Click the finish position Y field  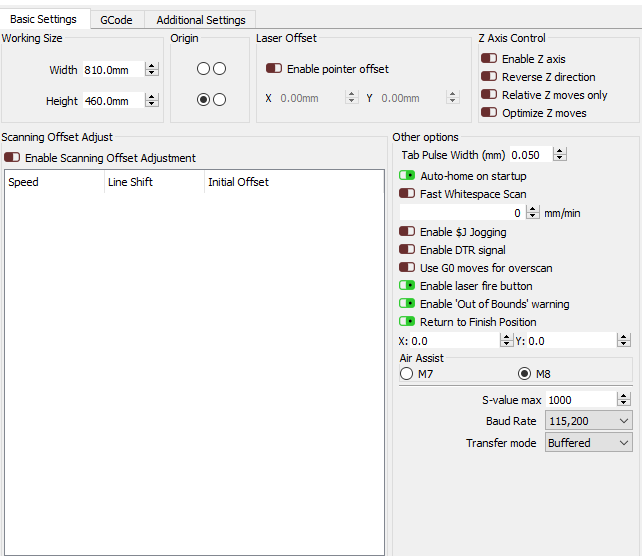tap(572, 341)
